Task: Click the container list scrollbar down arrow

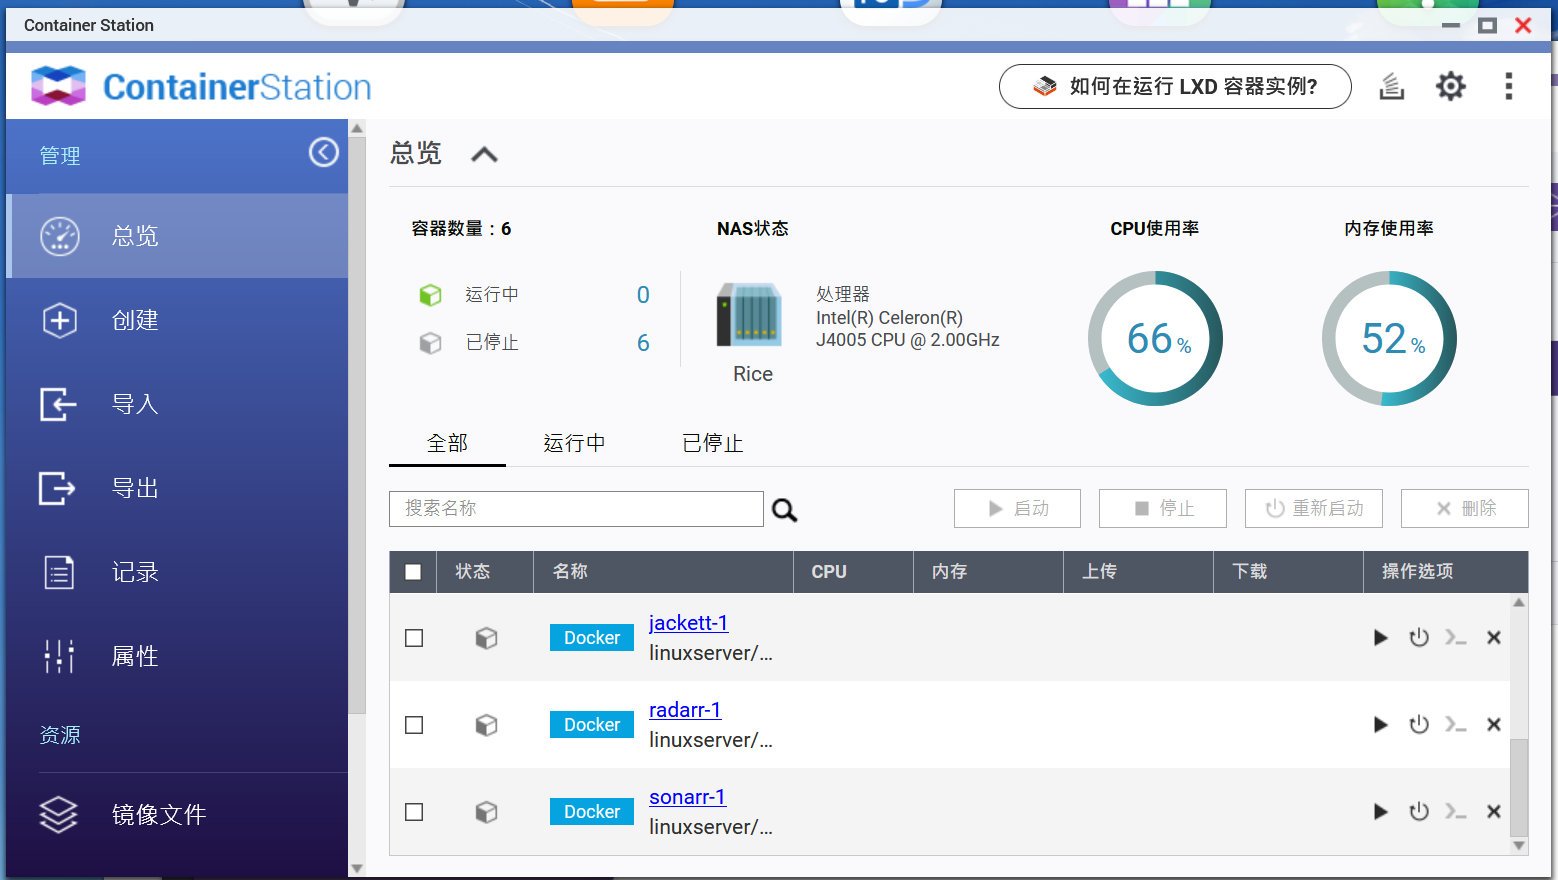Action: (1519, 846)
